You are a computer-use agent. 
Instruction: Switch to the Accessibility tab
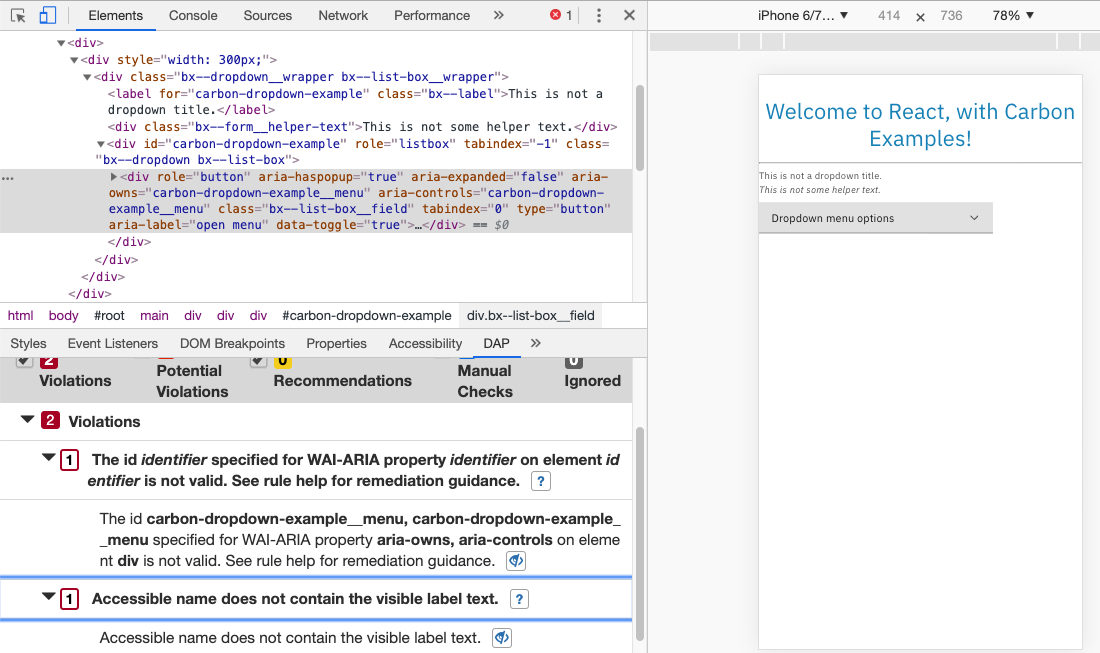424,343
